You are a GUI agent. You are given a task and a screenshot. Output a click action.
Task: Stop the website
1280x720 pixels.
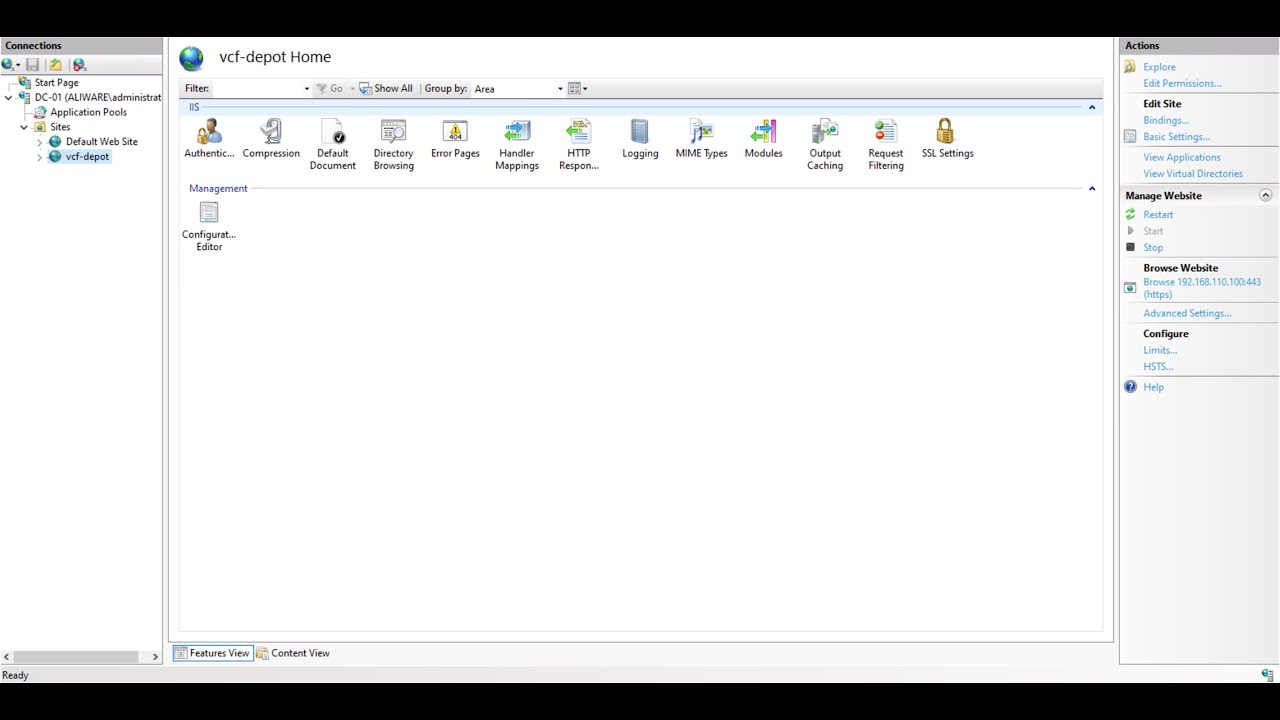(x=1153, y=248)
